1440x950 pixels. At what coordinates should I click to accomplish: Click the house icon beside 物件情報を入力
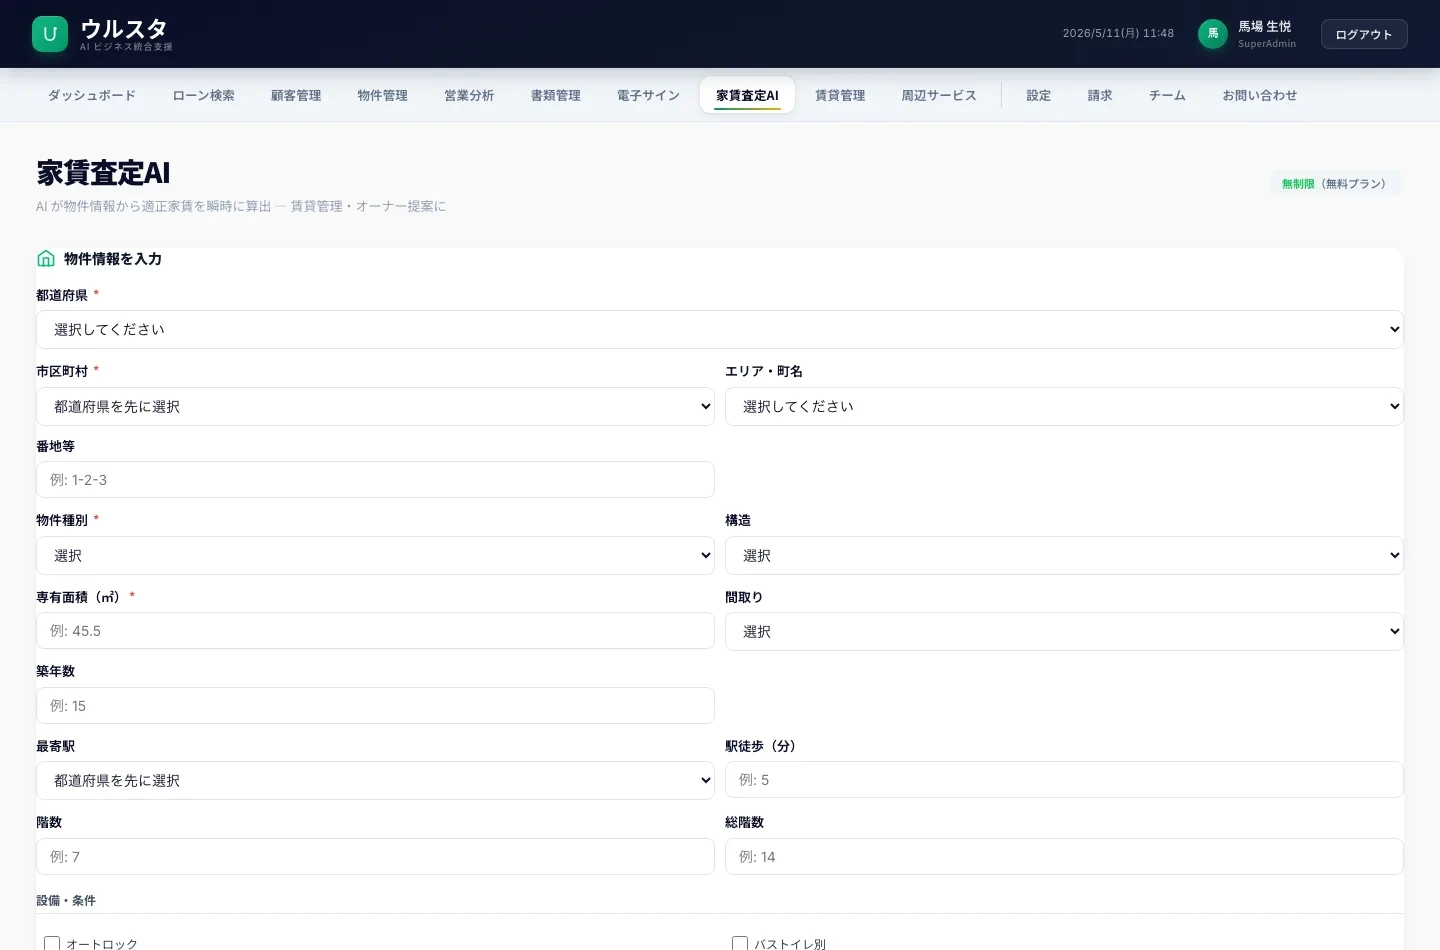click(x=46, y=259)
